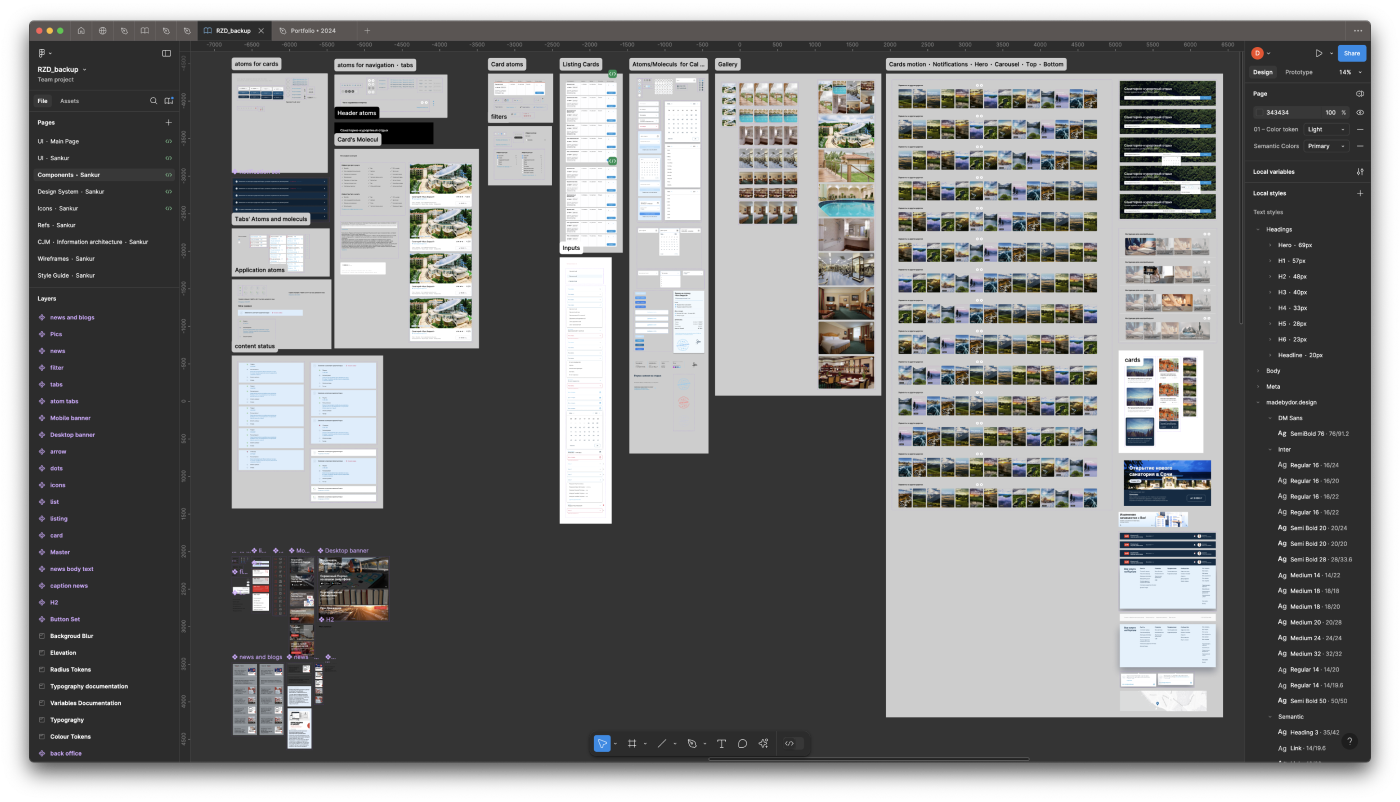Open Pen tool options dropdown arrow
1400x802 pixels.
tap(705, 744)
